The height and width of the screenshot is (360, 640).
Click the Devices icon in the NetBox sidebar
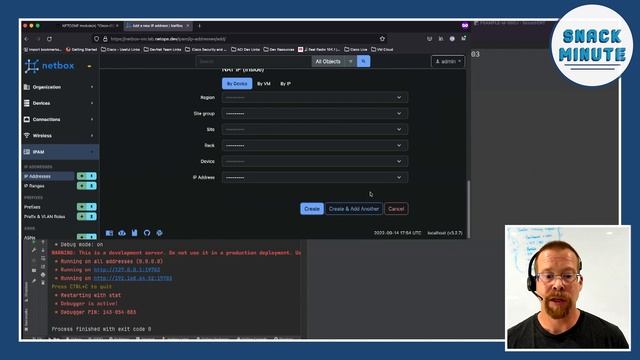27,103
